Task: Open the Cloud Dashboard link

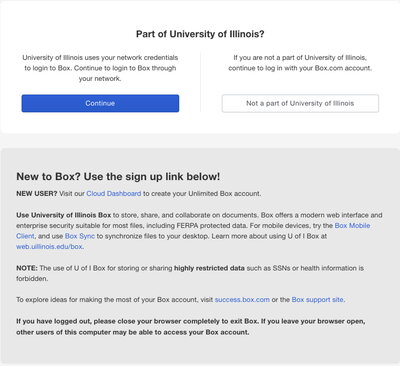Action: click(114, 194)
